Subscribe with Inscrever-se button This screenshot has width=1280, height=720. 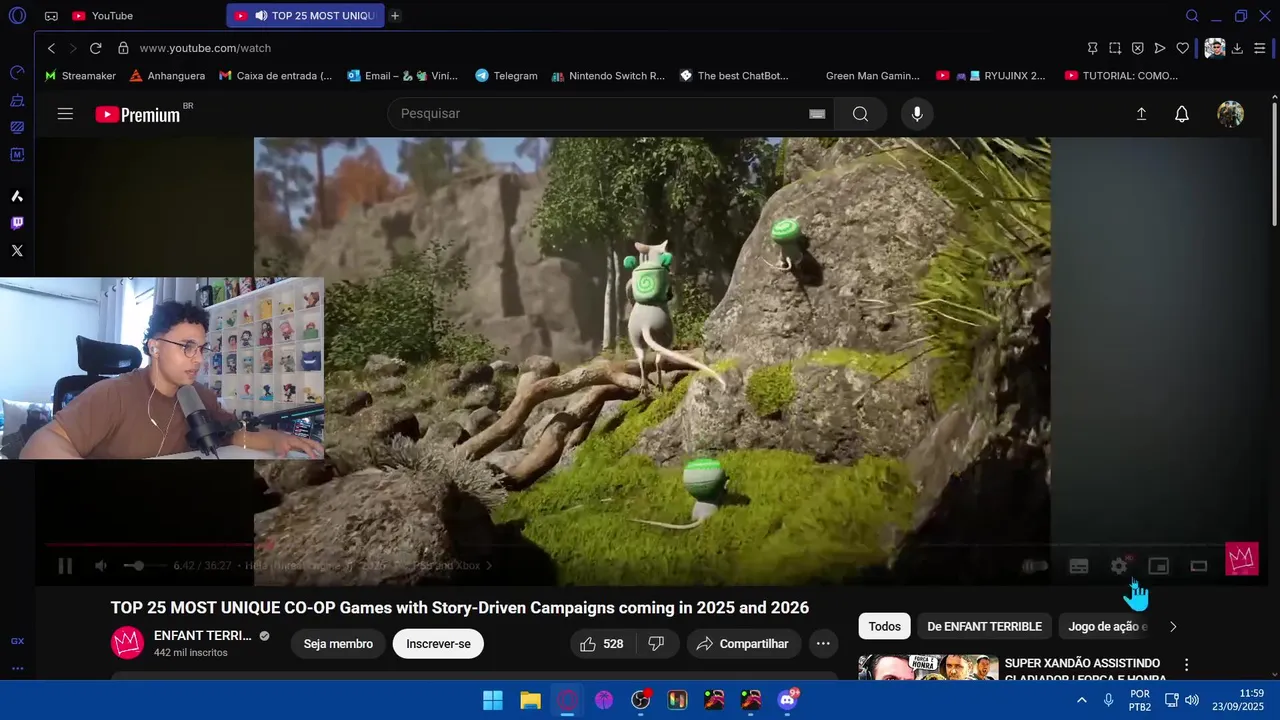438,644
